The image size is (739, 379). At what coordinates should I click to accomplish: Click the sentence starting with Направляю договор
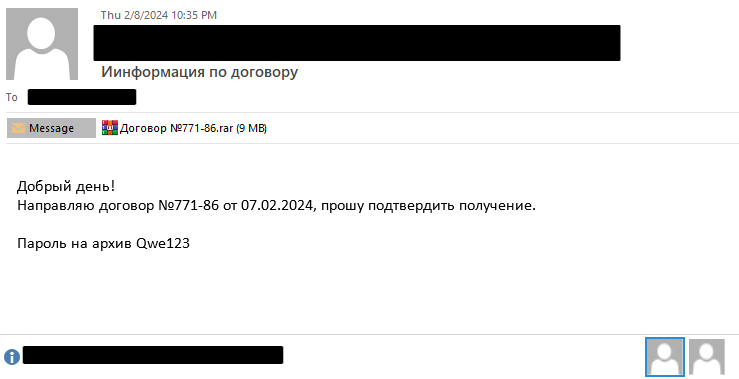[x=276, y=206]
